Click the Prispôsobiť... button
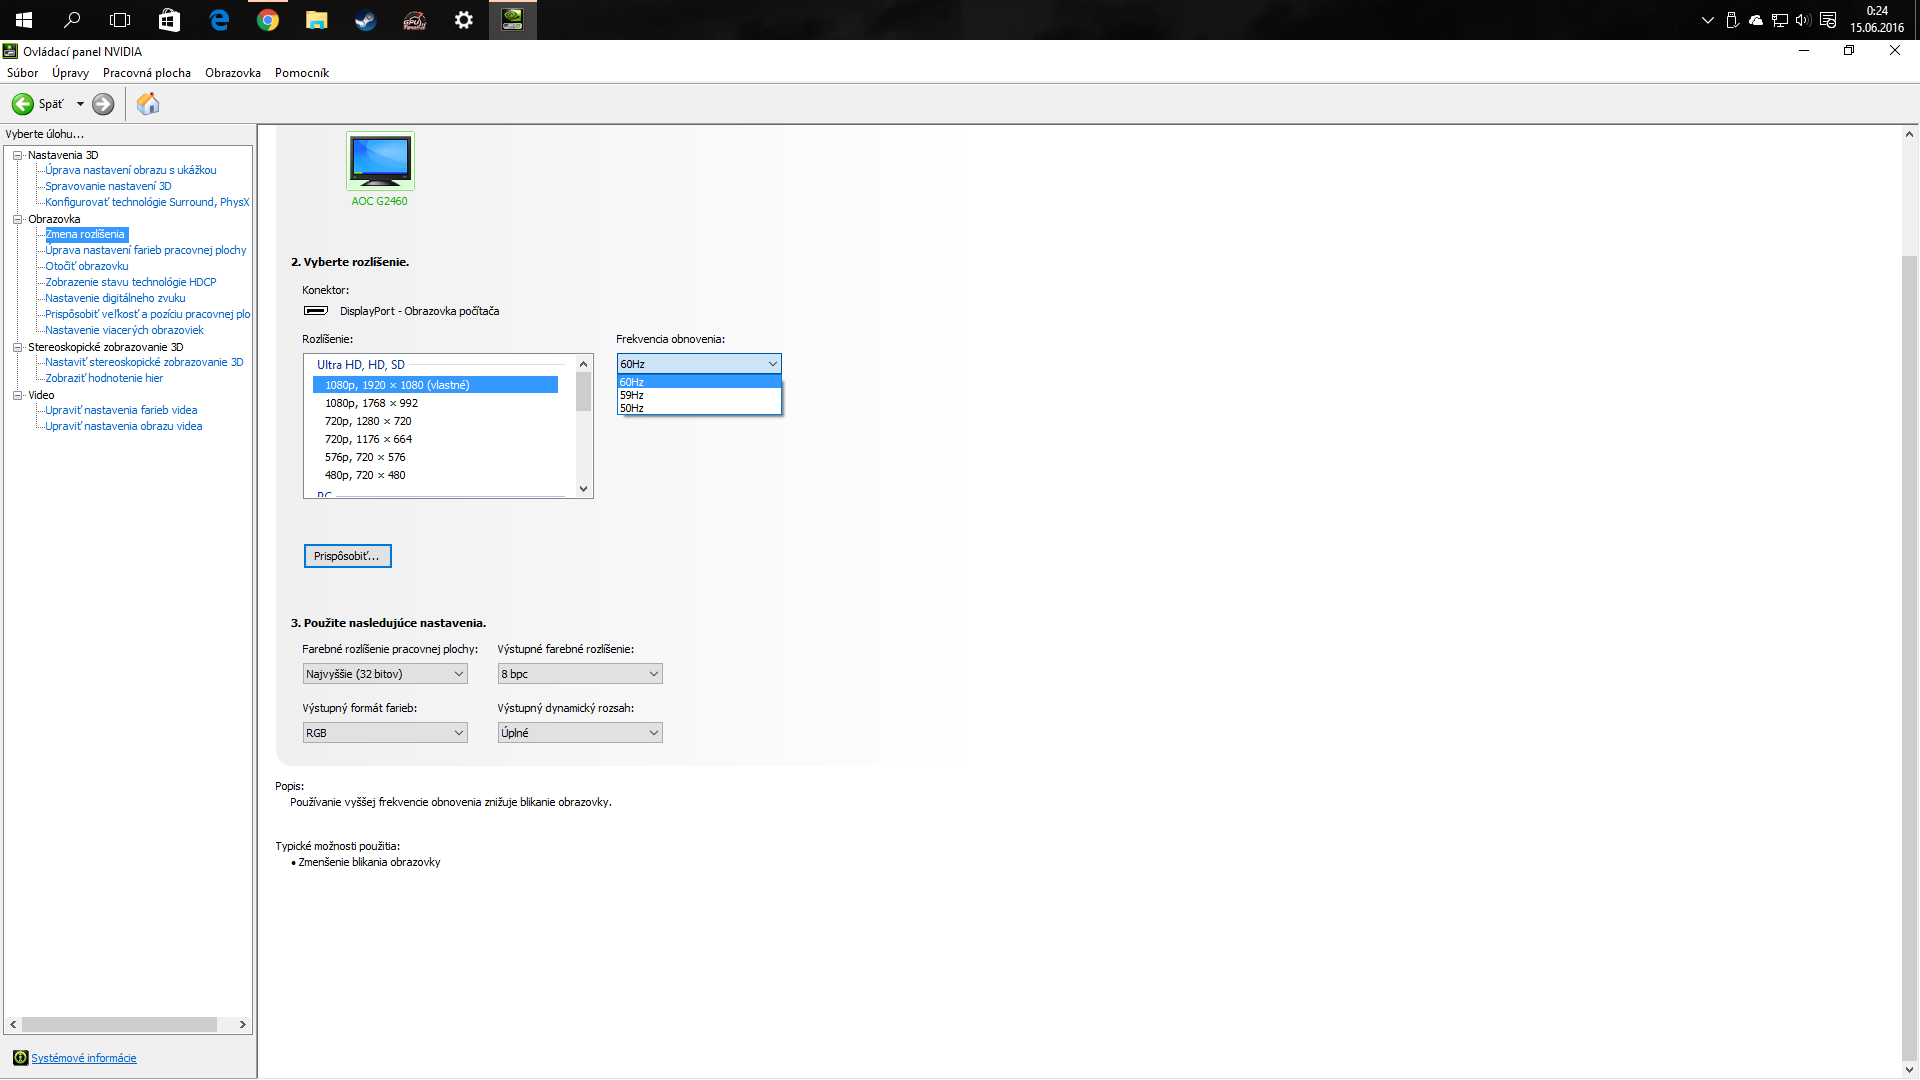 [x=347, y=556]
